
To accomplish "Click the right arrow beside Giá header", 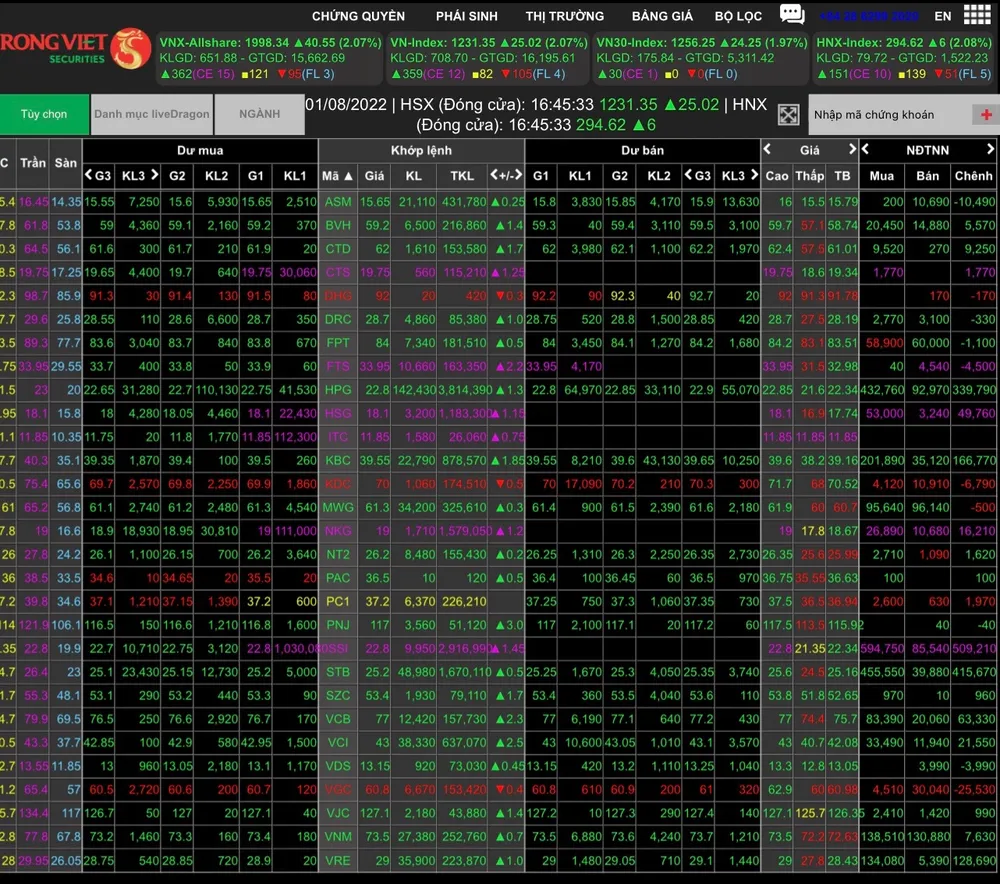I will (x=852, y=150).
